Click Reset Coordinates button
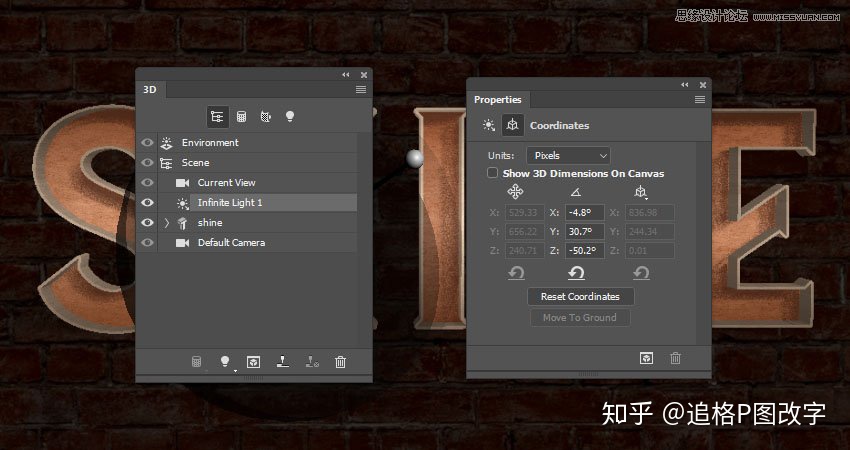The height and width of the screenshot is (450, 850). point(580,297)
